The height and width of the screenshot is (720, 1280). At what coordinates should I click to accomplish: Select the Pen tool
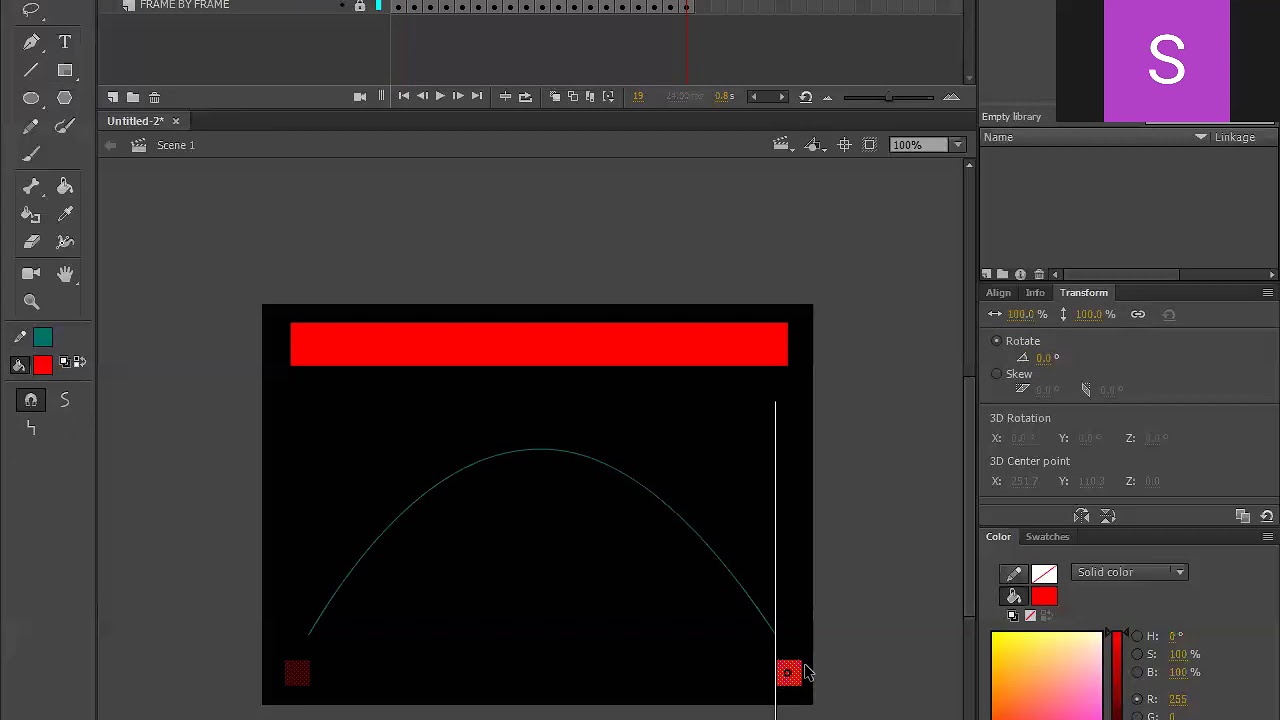click(x=31, y=42)
